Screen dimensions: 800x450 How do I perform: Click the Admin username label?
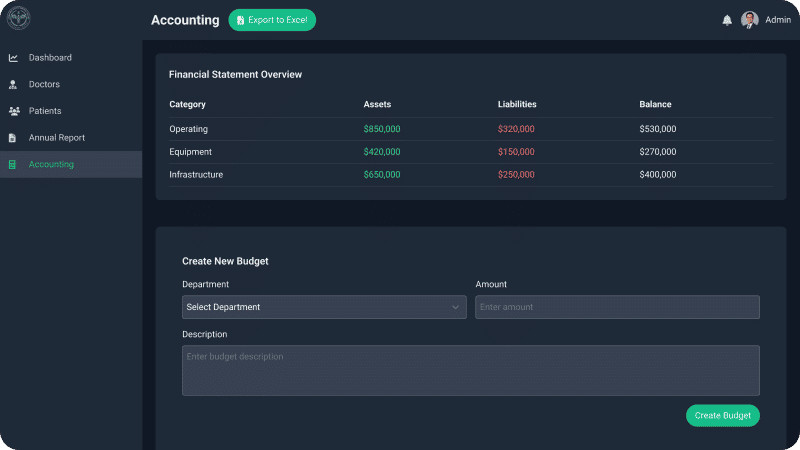coord(778,20)
